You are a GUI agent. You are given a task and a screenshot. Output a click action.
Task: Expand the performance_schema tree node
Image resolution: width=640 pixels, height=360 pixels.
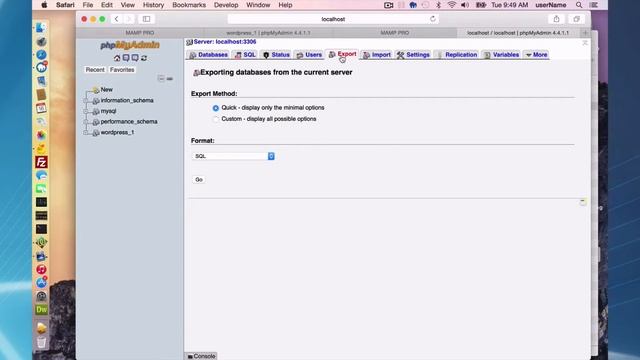tap(86, 122)
